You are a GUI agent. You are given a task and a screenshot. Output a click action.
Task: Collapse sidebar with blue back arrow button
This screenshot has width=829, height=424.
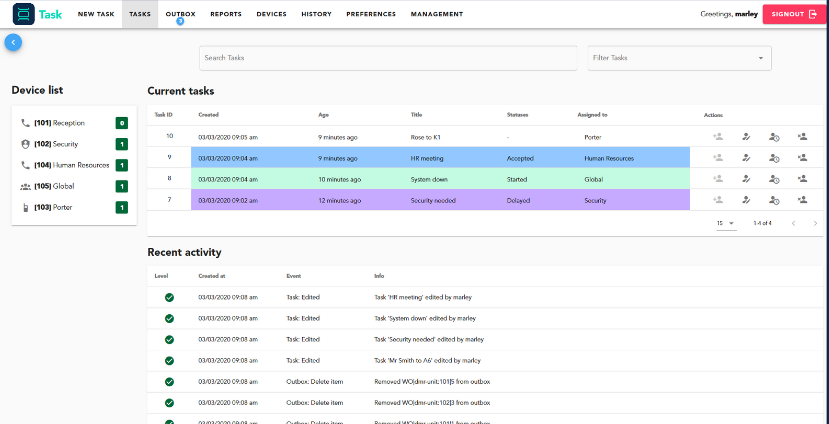(13, 42)
